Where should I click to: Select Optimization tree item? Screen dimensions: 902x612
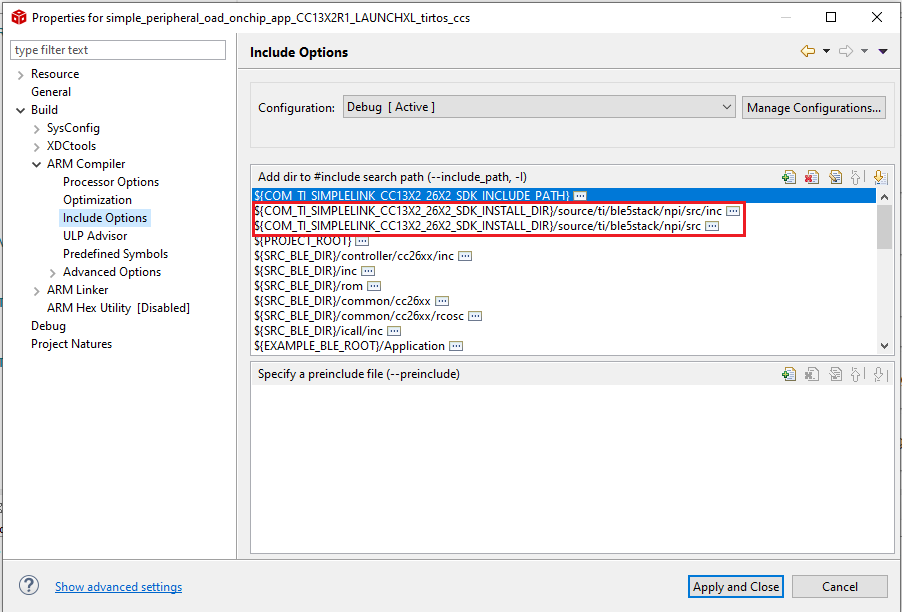pyautogui.click(x=97, y=200)
